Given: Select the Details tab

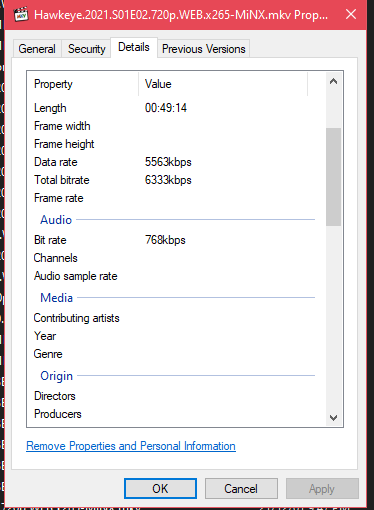Looking at the screenshot, I should pyautogui.click(x=134, y=47).
